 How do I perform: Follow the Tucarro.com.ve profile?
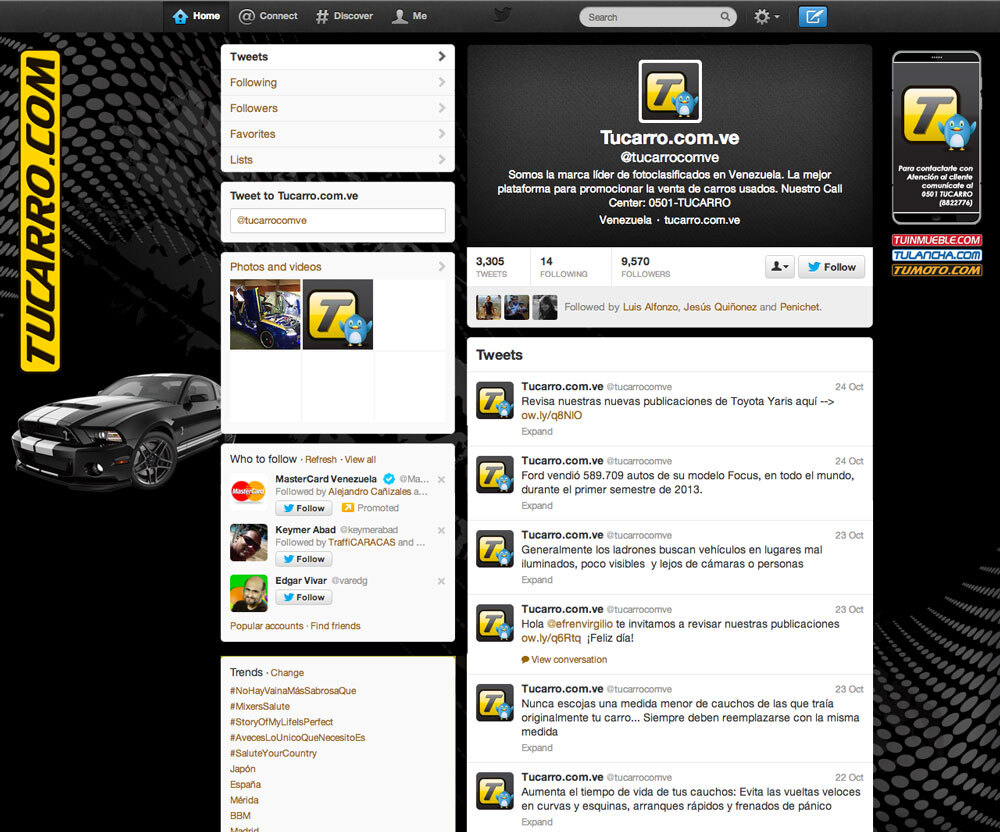coord(831,267)
